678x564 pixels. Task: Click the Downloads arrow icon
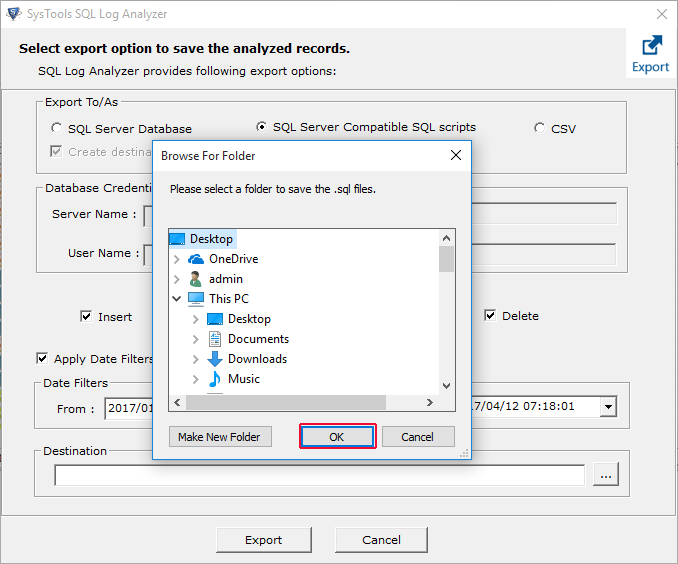point(215,359)
